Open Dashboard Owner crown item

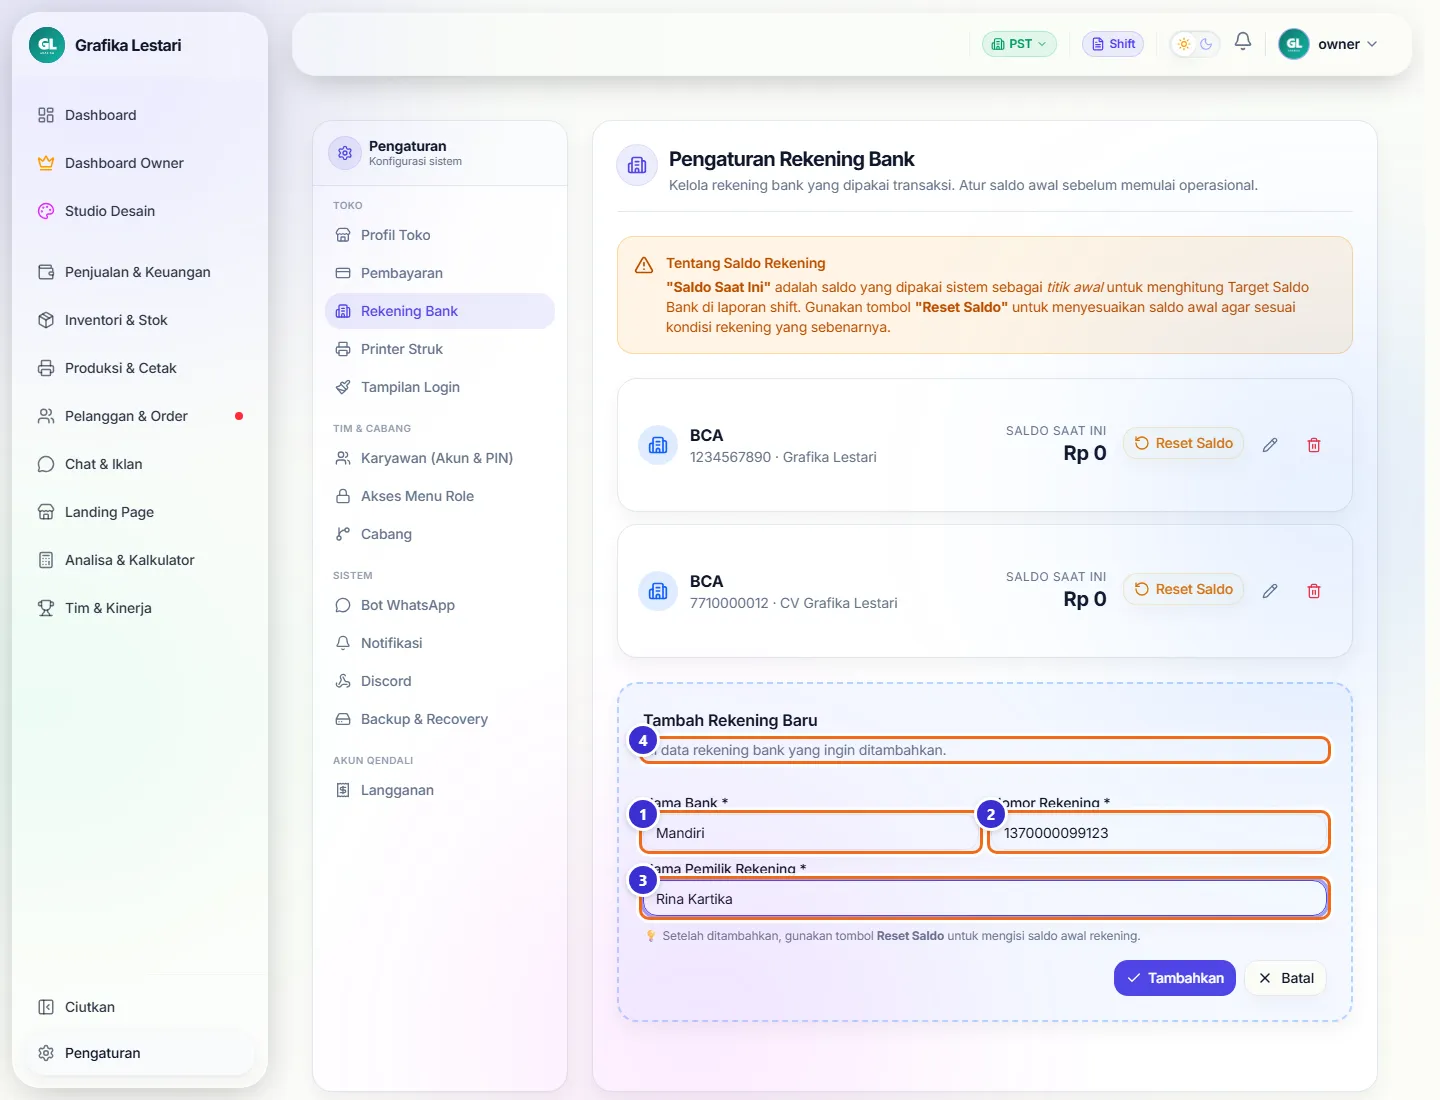pos(140,163)
